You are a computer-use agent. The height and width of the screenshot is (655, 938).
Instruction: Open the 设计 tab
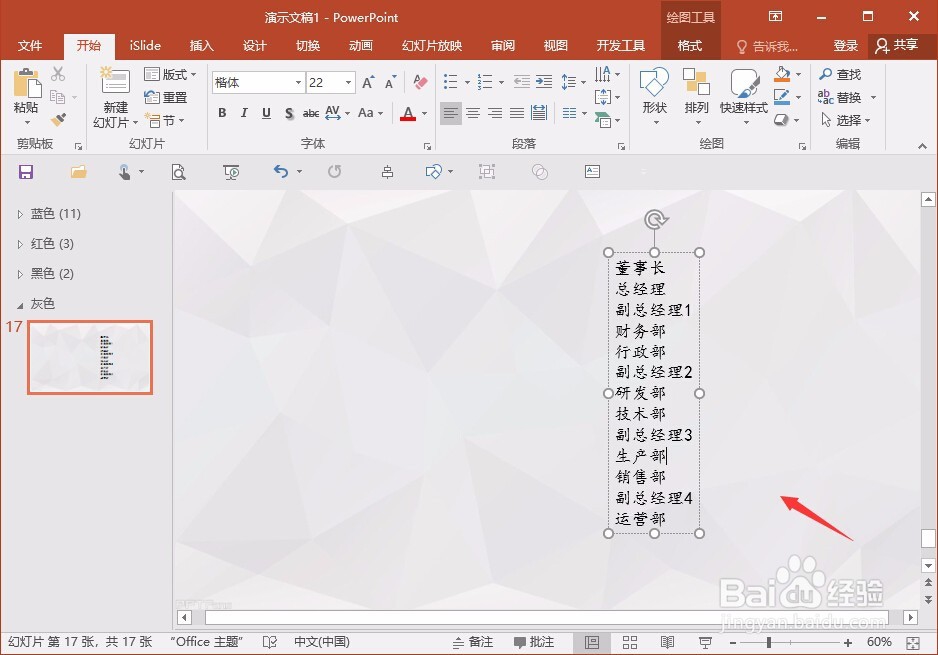click(254, 45)
